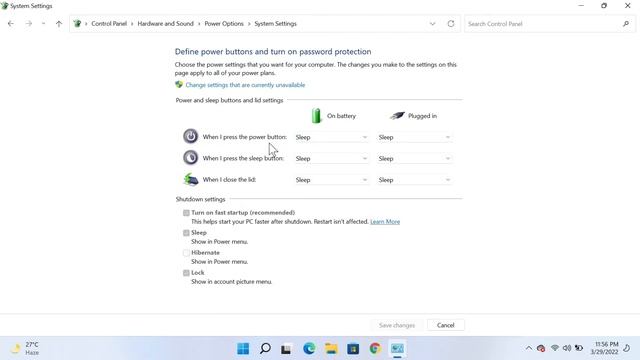Show hidden tray icons chevron
This screenshot has width=640, height=360.
pyautogui.click(x=529, y=348)
